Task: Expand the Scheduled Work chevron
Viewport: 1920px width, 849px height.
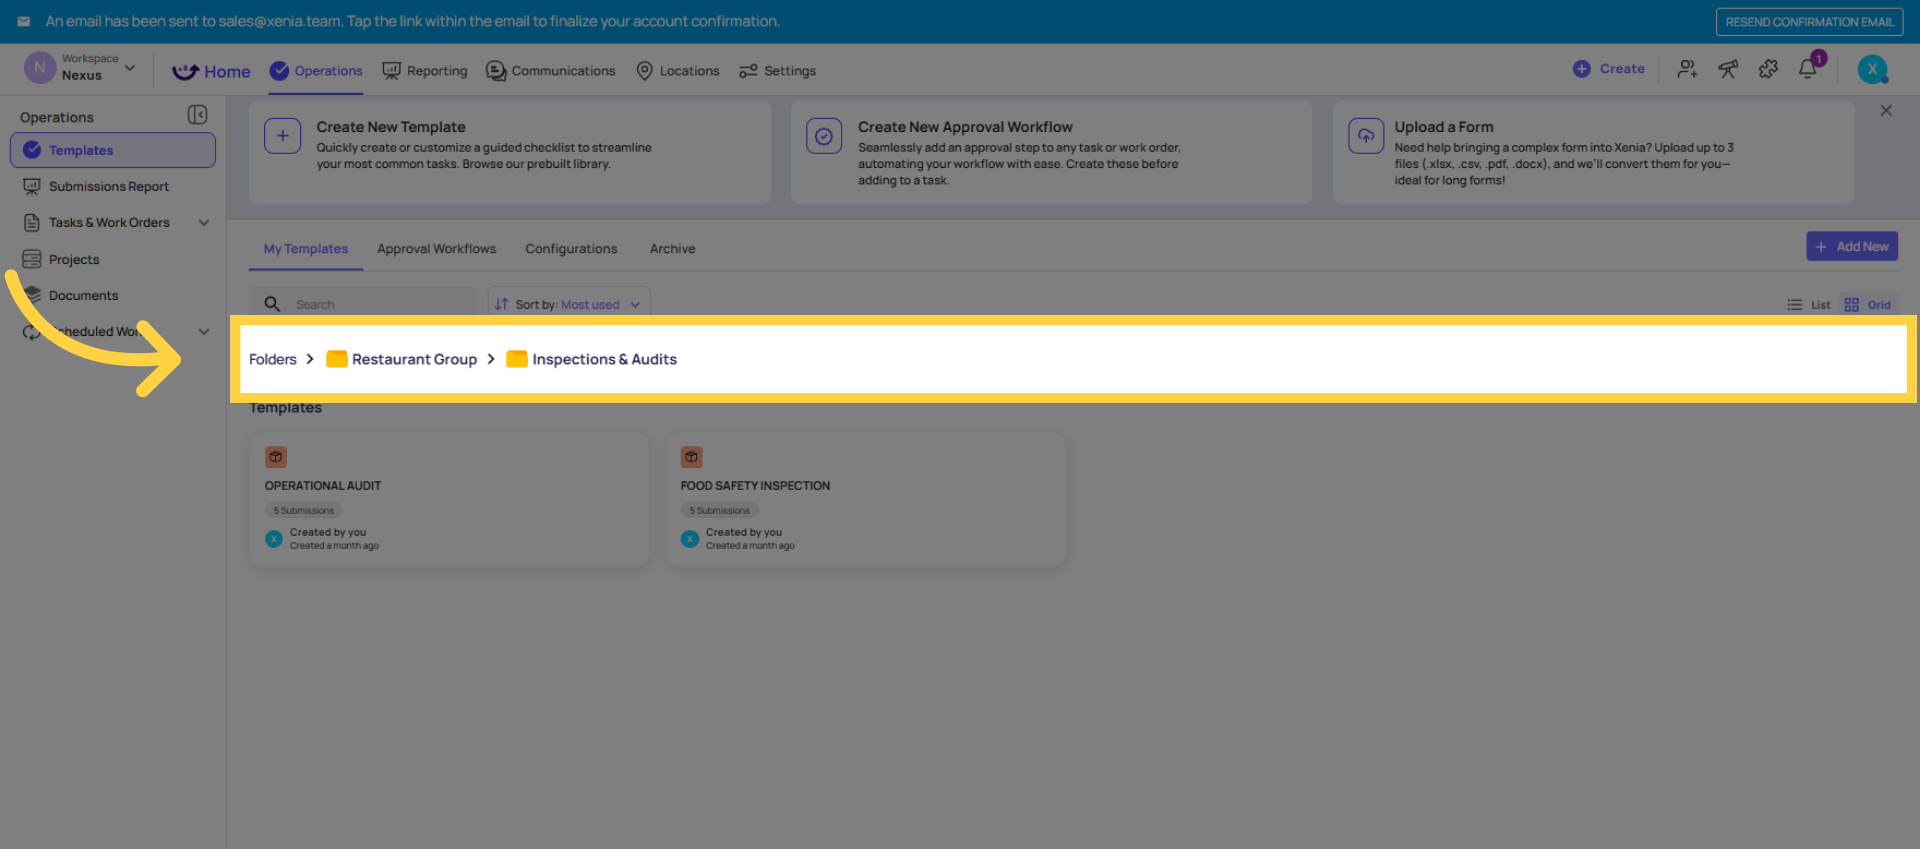Action: click(x=204, y=332)
